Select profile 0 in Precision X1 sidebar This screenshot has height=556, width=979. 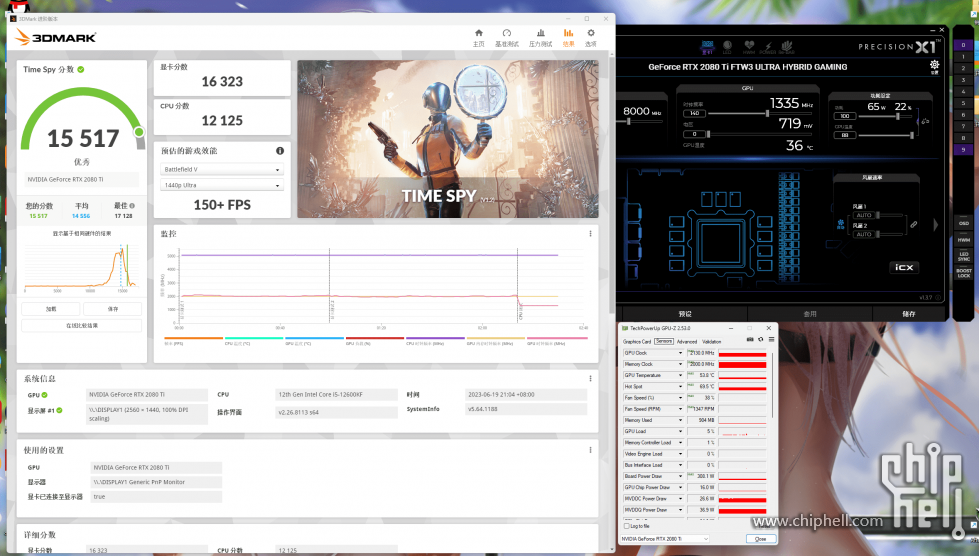pyautogui.click(x=963, y=45)
